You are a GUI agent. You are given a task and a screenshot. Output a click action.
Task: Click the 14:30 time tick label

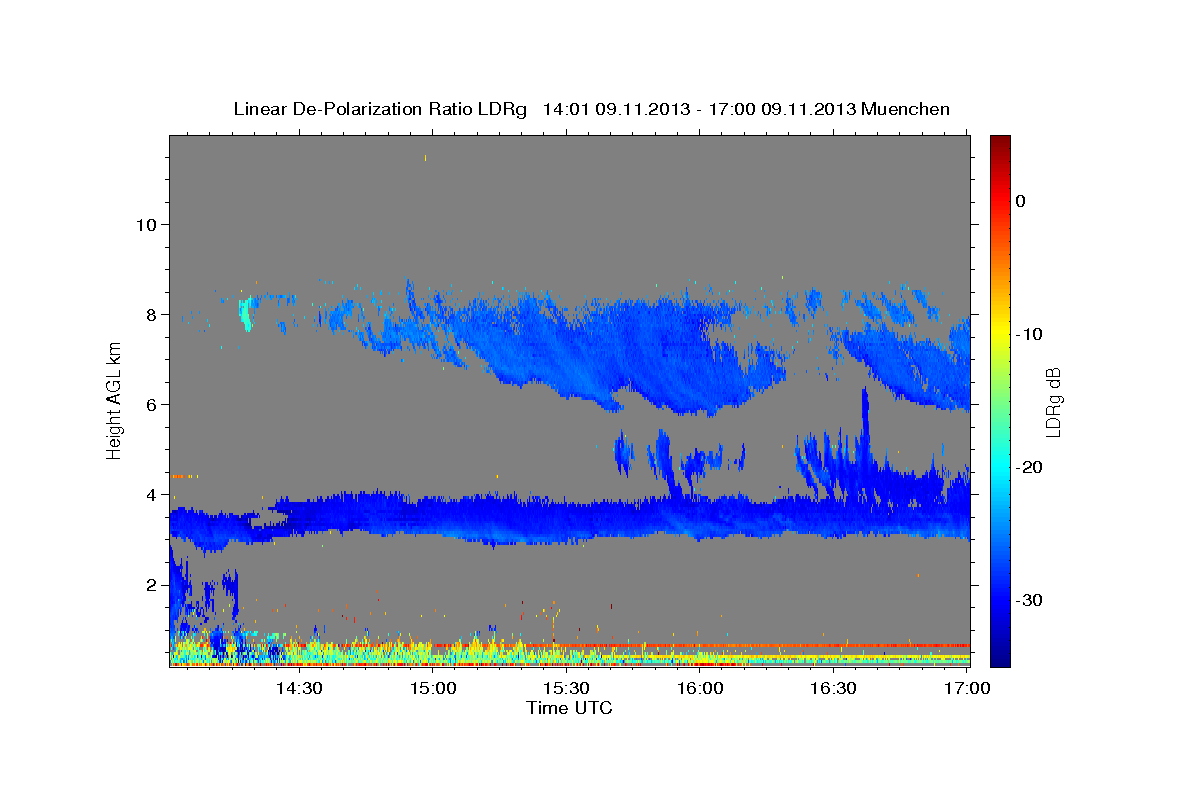[298, 688]
